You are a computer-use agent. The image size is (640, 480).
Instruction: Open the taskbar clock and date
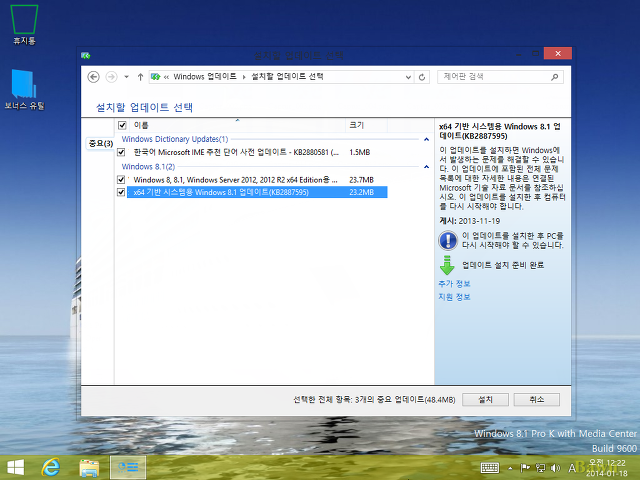[x=607, y=468]
